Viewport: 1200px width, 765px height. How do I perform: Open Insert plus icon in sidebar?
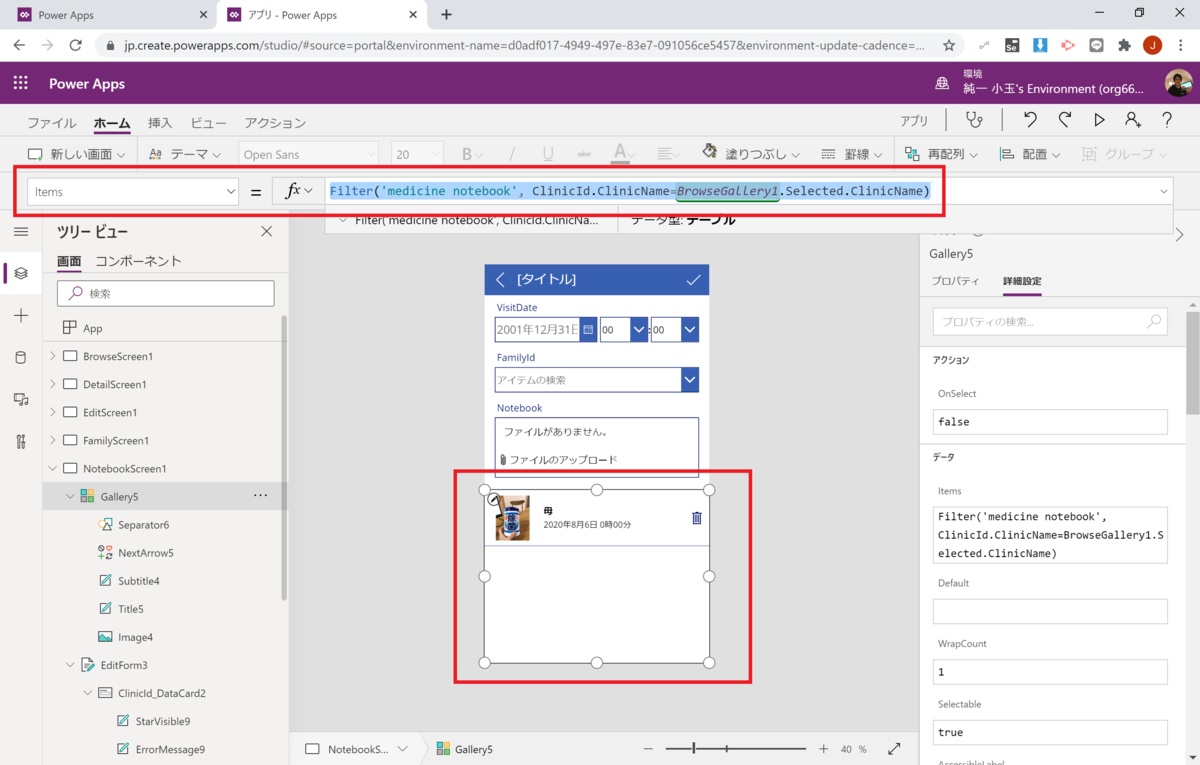pyautogui.click(x=21, y=315)
